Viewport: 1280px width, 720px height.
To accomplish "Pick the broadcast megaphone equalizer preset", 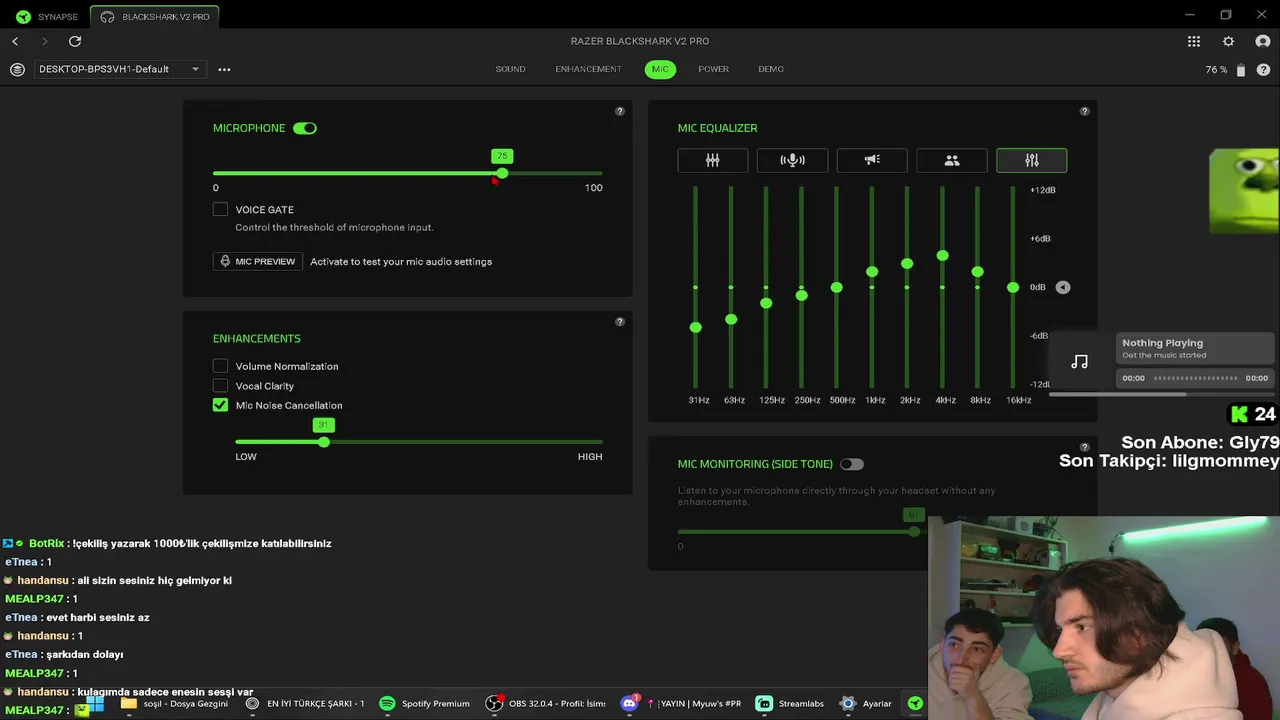I will (872, 160).
